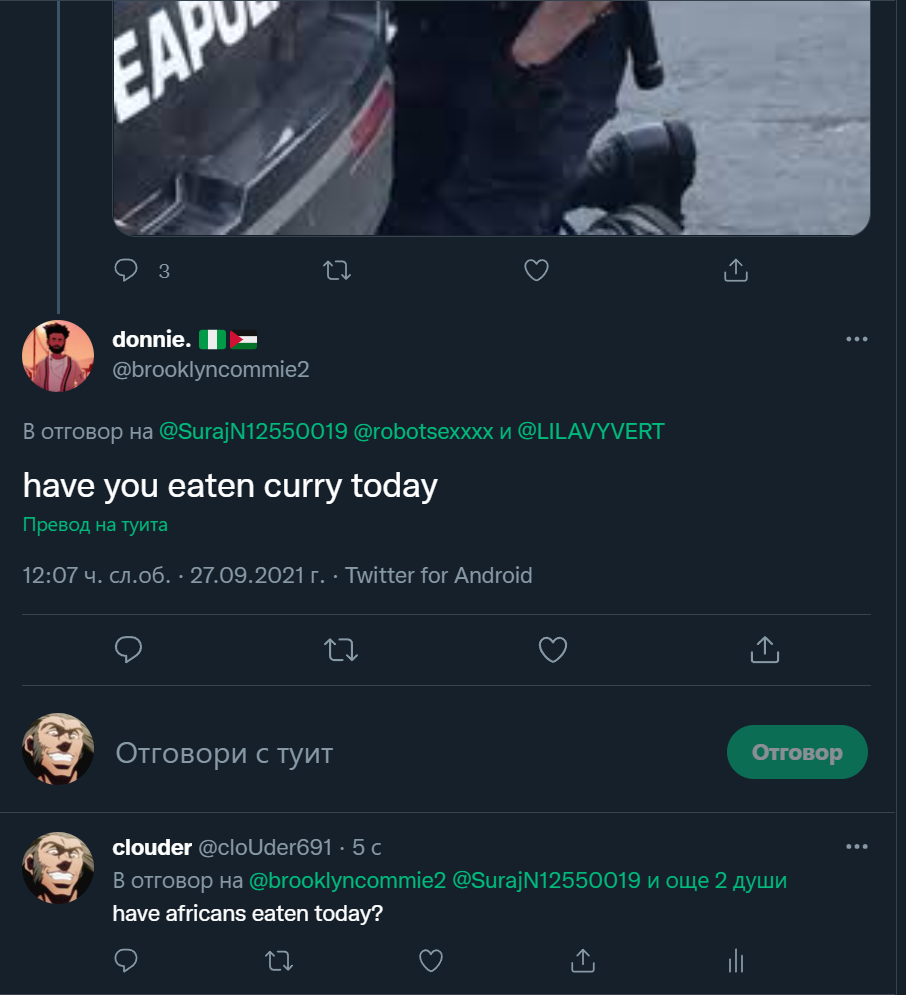This screenshot has width=906, height=995.
Task: Click reply icon under clouder's tweet
Action: click(x=126, y=961)
